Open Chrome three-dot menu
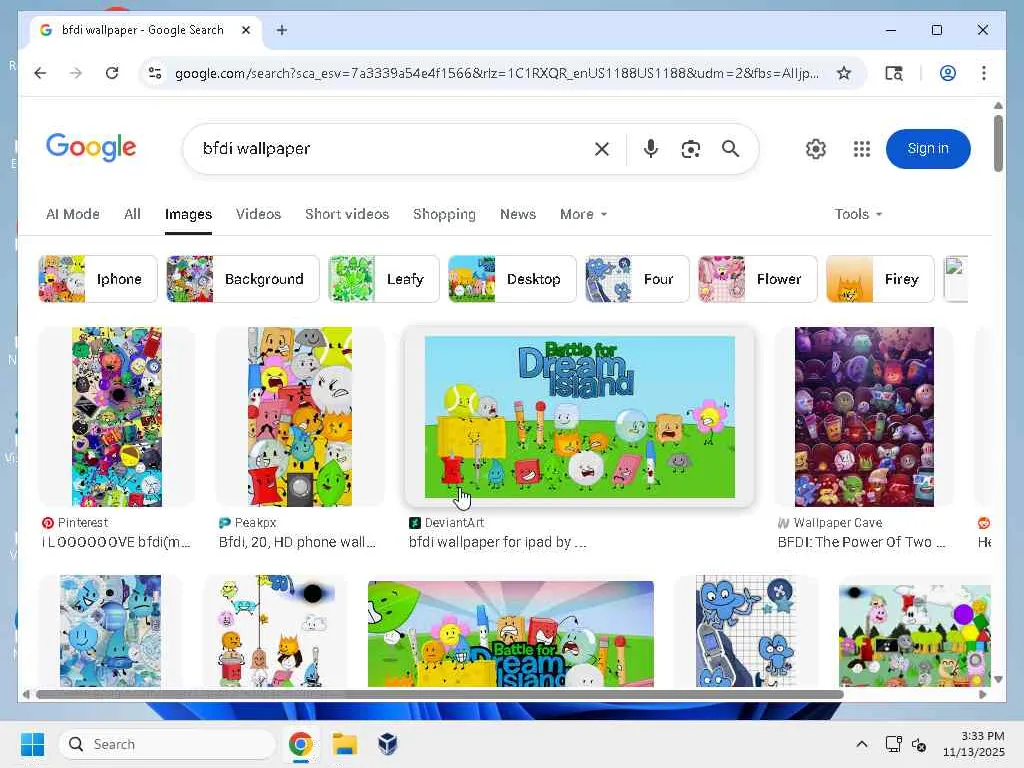This screenshot has height=768, width=1024. (984, 73)
